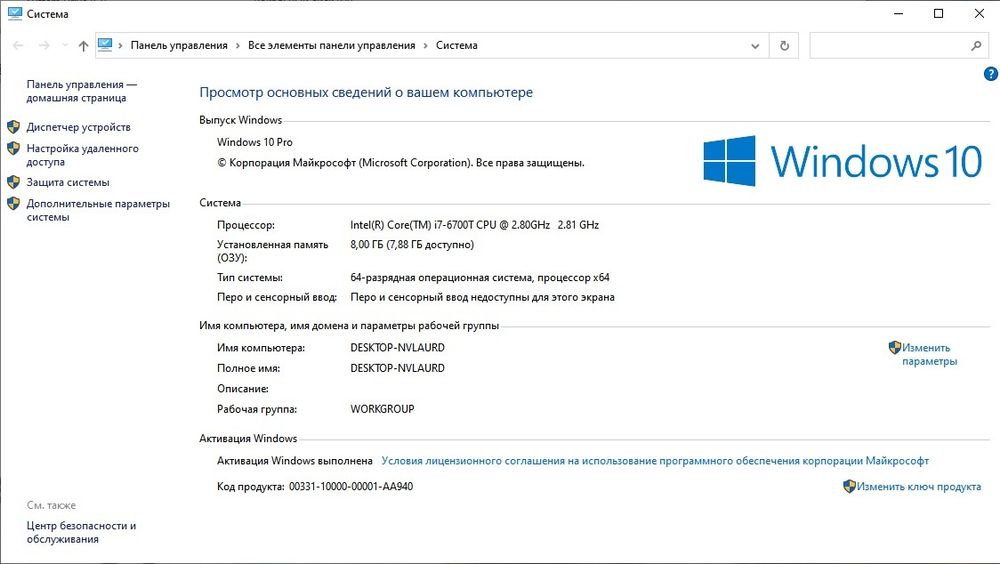Image resolution: width=1000 pixels, height=564 pixels.
Task: Click full name value next to 'Полное имя:'
Action: point(397,368)
